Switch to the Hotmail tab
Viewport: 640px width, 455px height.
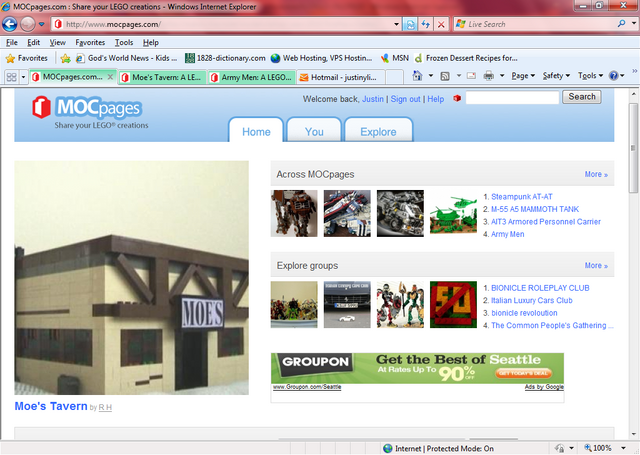[341, 77]
